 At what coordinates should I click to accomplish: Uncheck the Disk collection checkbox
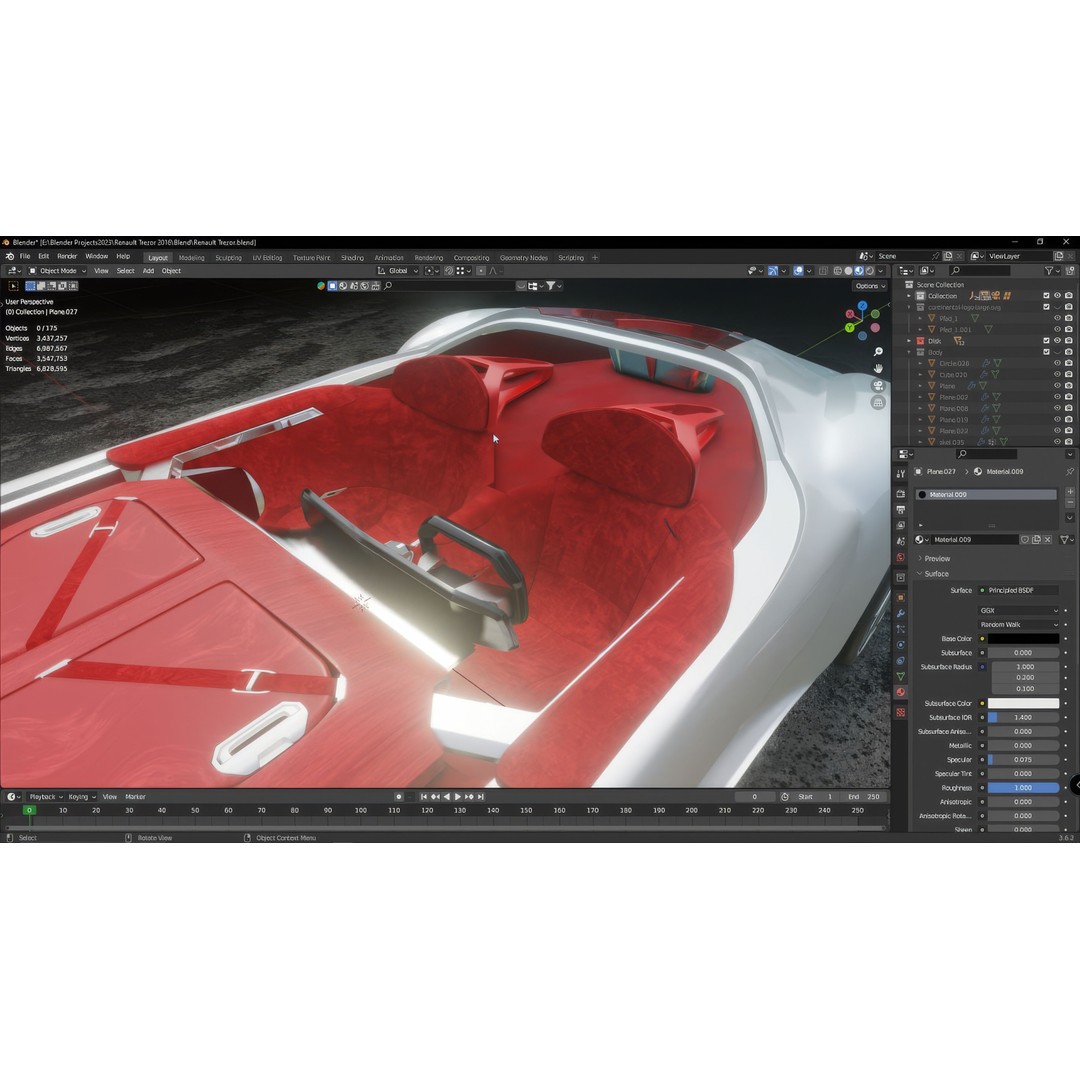coord(1046,341)
